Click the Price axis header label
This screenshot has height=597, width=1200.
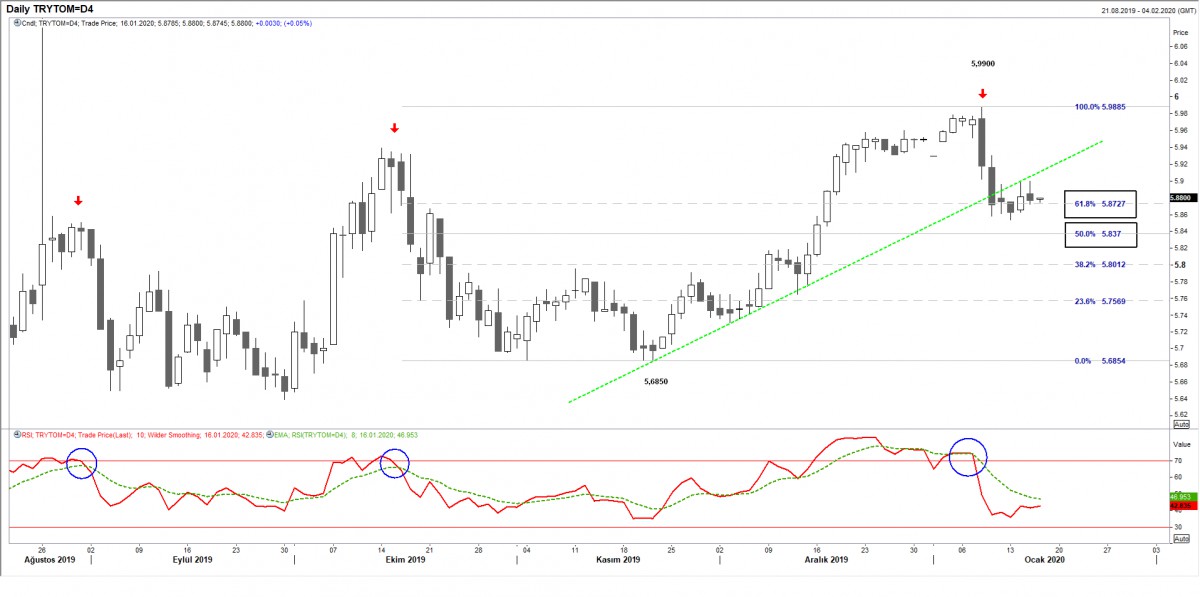(x=1181, y=32)
